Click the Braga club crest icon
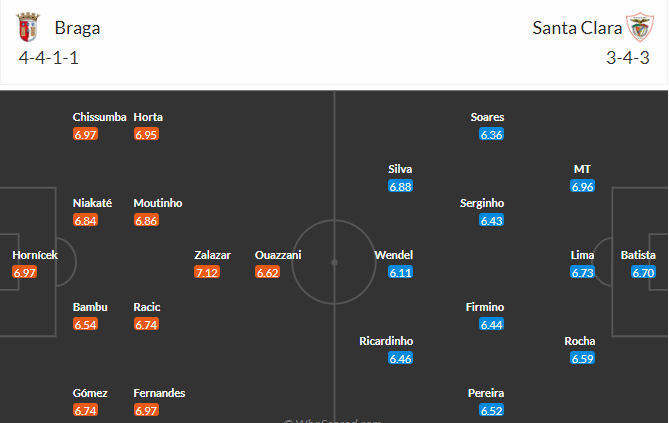Viewport: 669px width, 423px height. click(x=28, y=27)
